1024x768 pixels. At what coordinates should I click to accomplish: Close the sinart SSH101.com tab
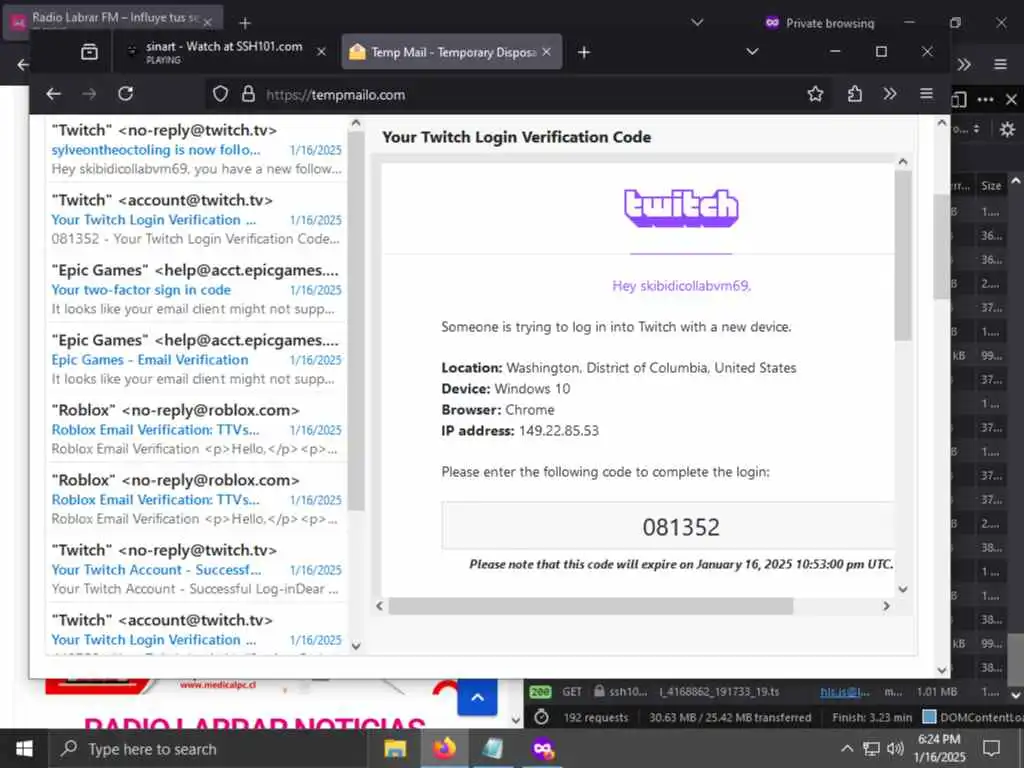pyautogui.click(x=321, y=52)
